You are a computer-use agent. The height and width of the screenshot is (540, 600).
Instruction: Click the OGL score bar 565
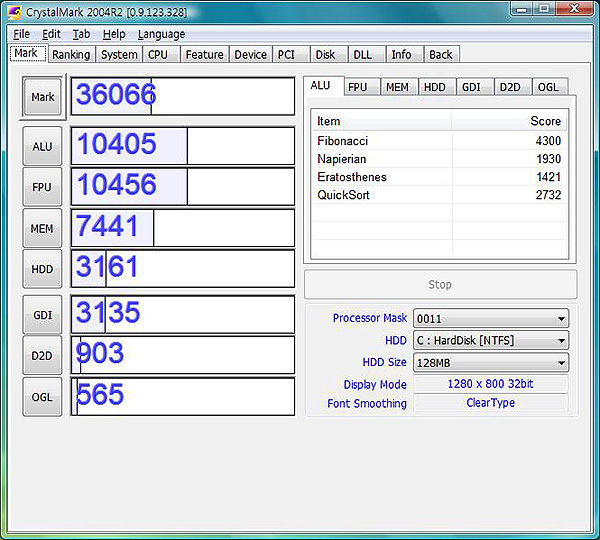point(183,396)
